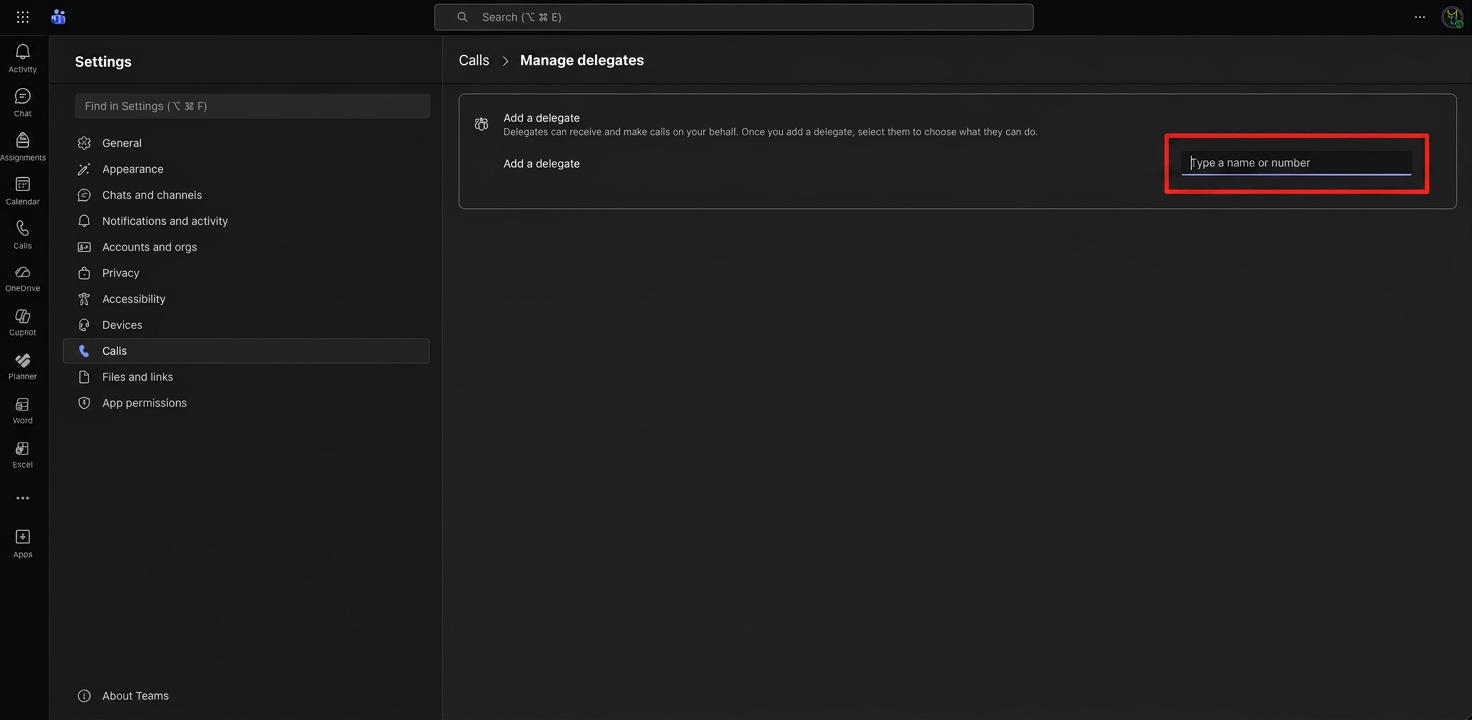Screen dimensions: 1472x720
Task: Open Chats and channels settings
Action: pos(246,195)
